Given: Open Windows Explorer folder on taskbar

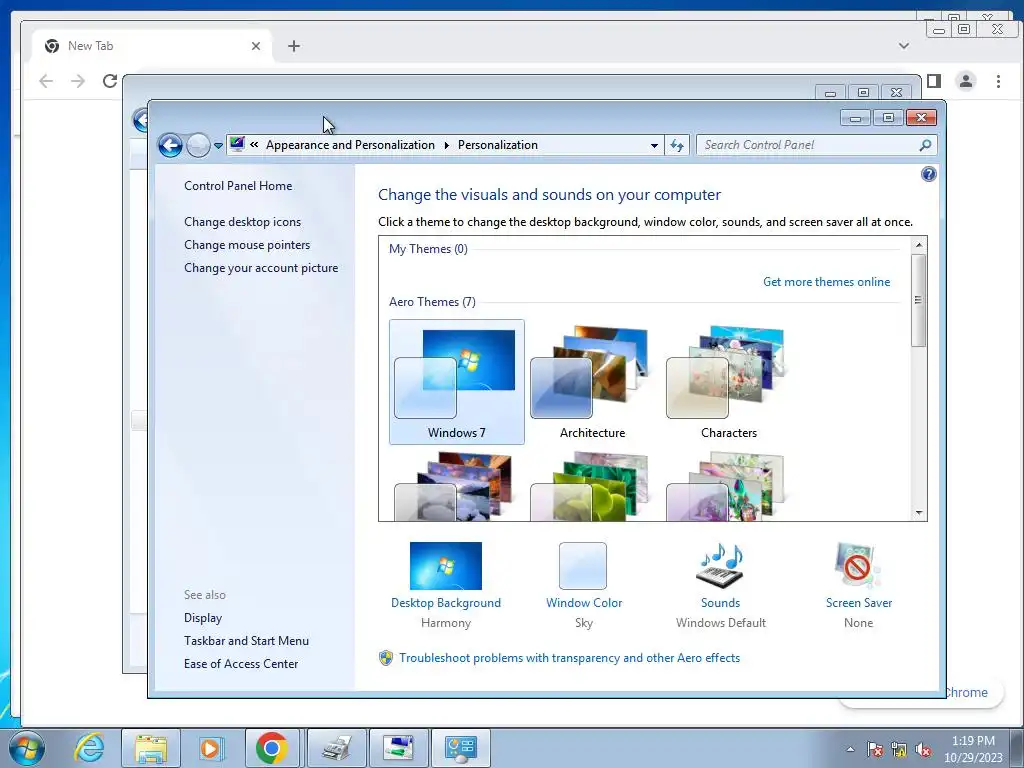Looking at the screenshot, I should [x=150, y=748].
